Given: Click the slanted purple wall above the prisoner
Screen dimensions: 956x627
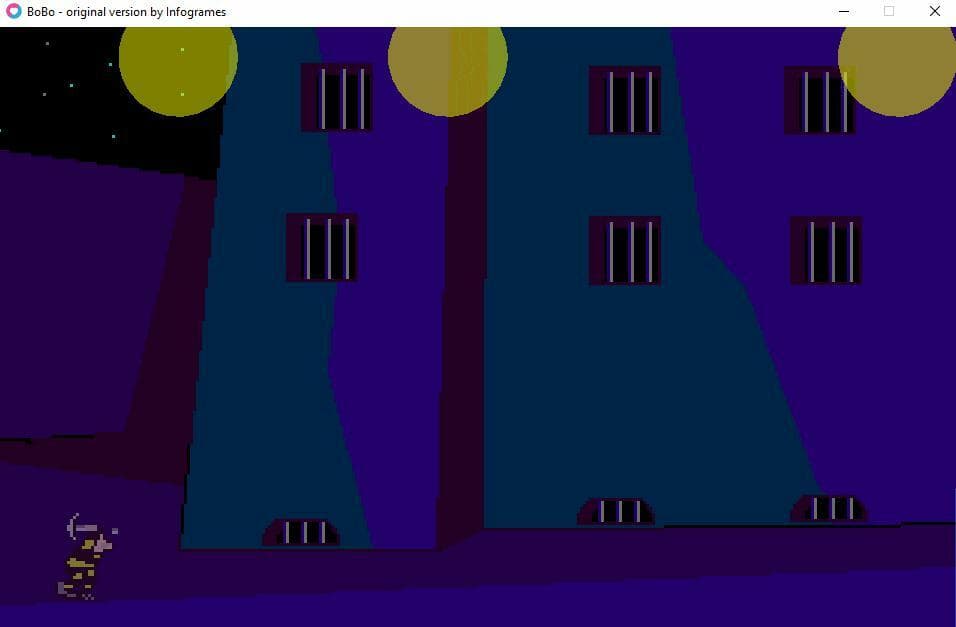Looking at the screenshot, I should tap(90, 300).
